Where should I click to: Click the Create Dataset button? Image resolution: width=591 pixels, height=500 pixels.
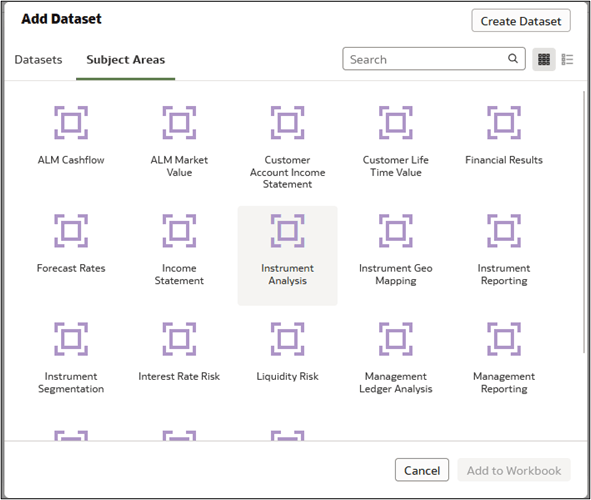coord(521,21)
